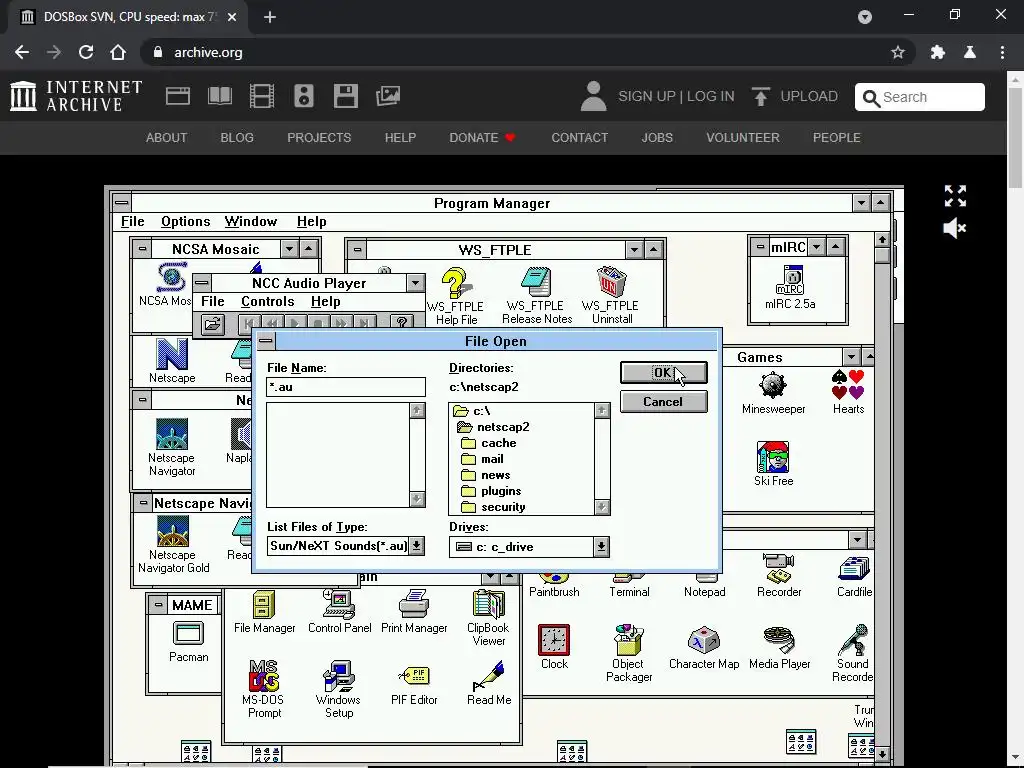Click the open file icon in the NCC Audio Player
The height and width of the screenshot is (768, 1024).
click(x=213, y=324)
